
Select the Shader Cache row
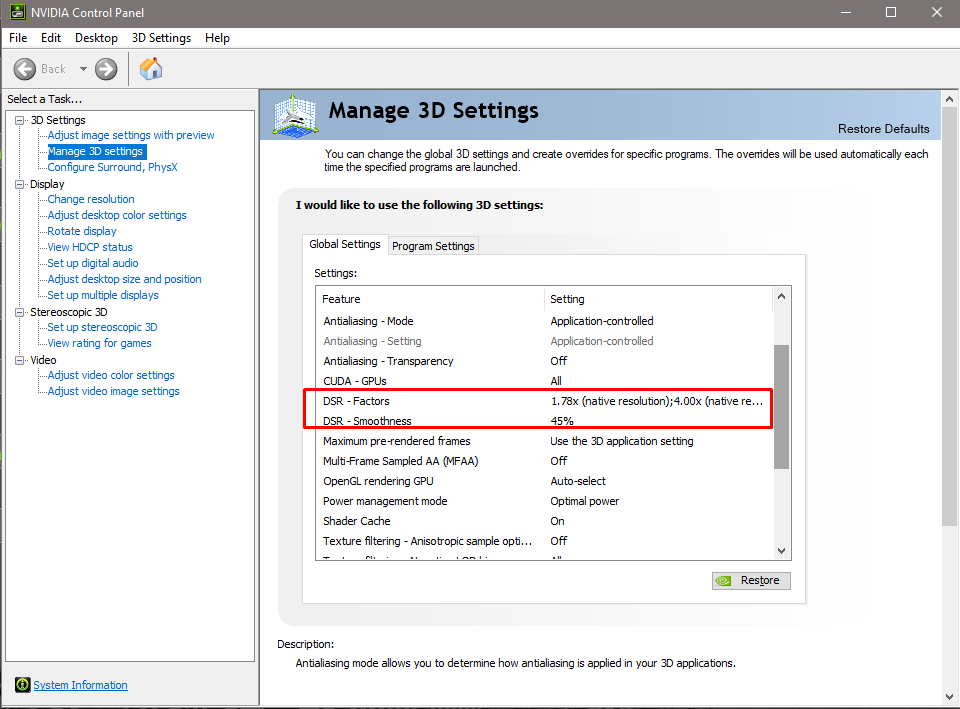click(544, 521)
